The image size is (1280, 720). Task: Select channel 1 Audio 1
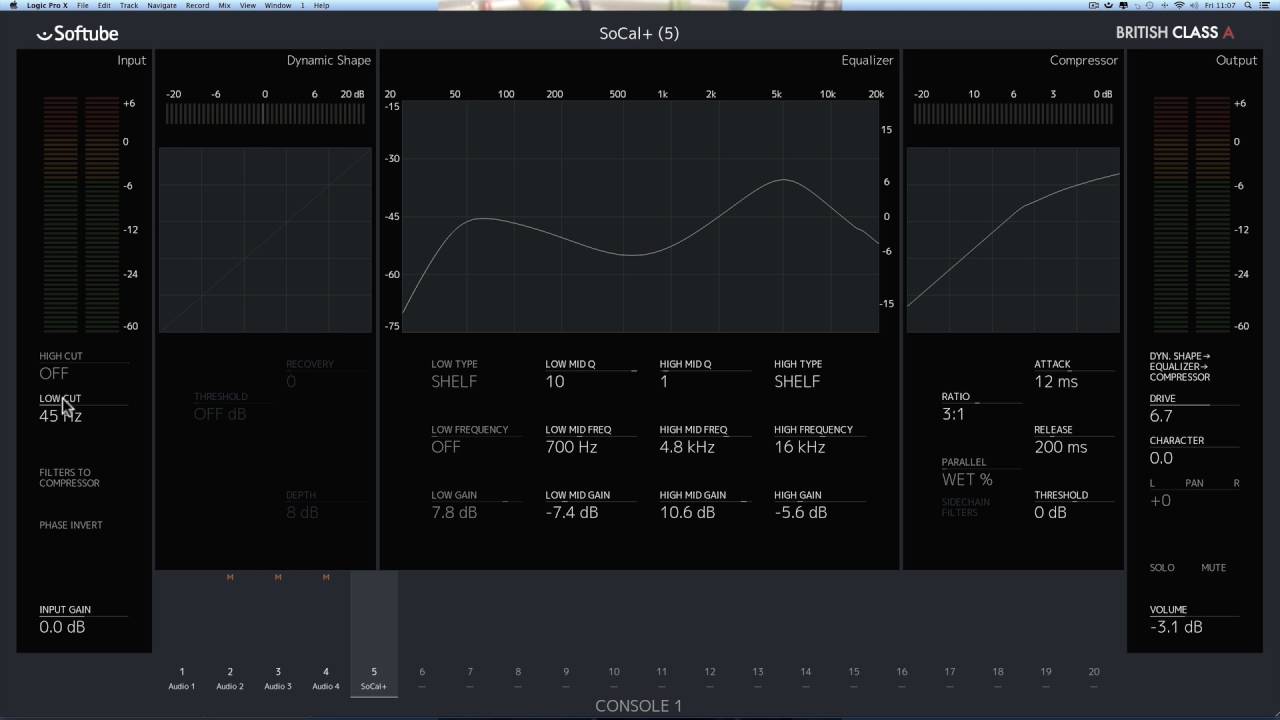182,678
